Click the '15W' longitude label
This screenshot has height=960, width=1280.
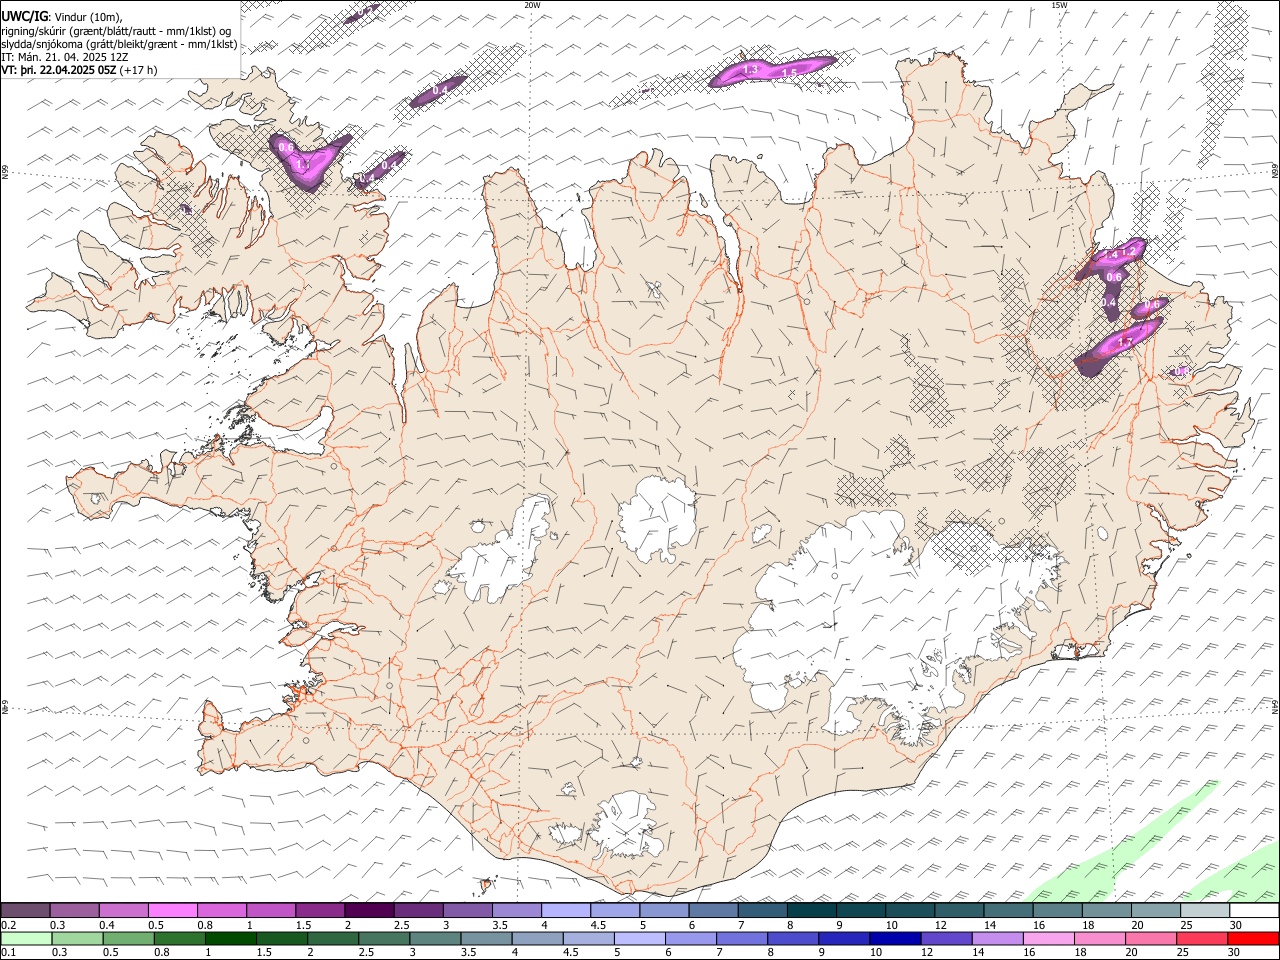pos(1060,5)
